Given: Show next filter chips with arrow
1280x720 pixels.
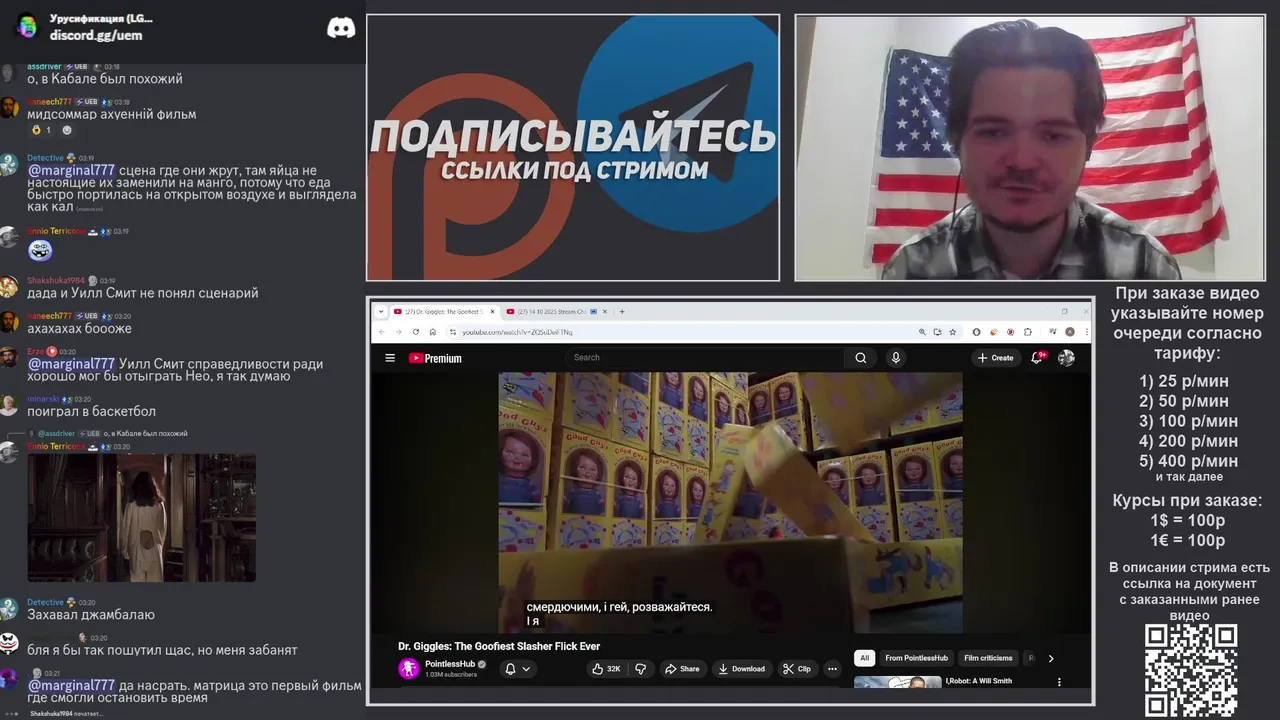Looking at the screenshot, I should 1050,658.
